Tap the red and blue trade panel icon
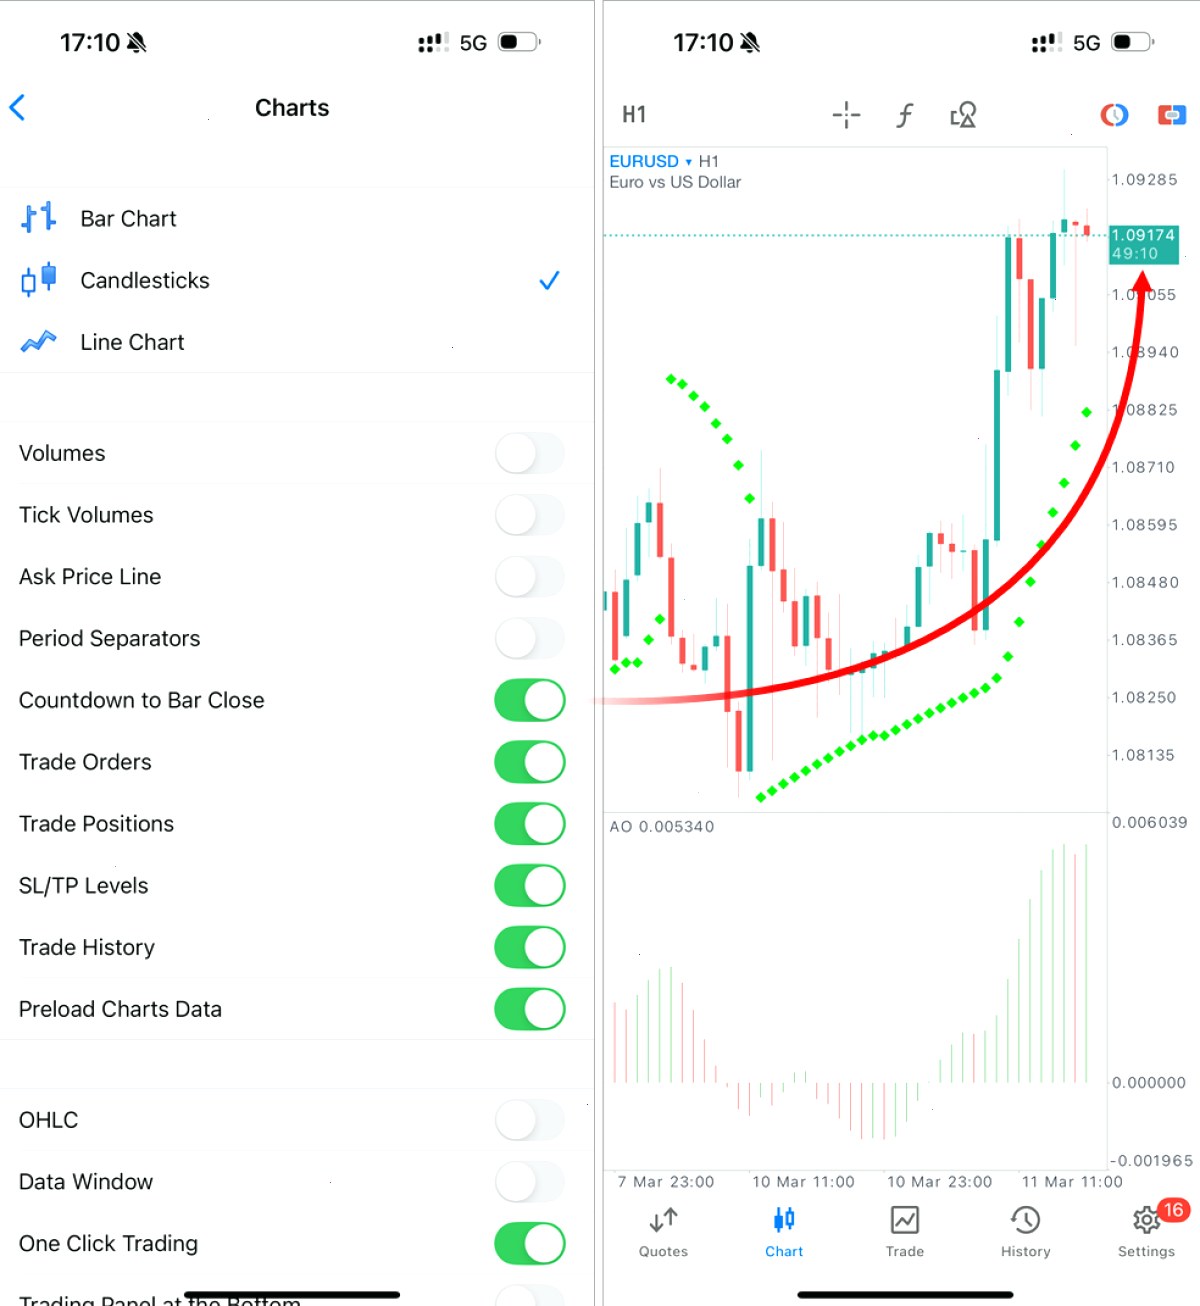 click(x=1172, y=115)
